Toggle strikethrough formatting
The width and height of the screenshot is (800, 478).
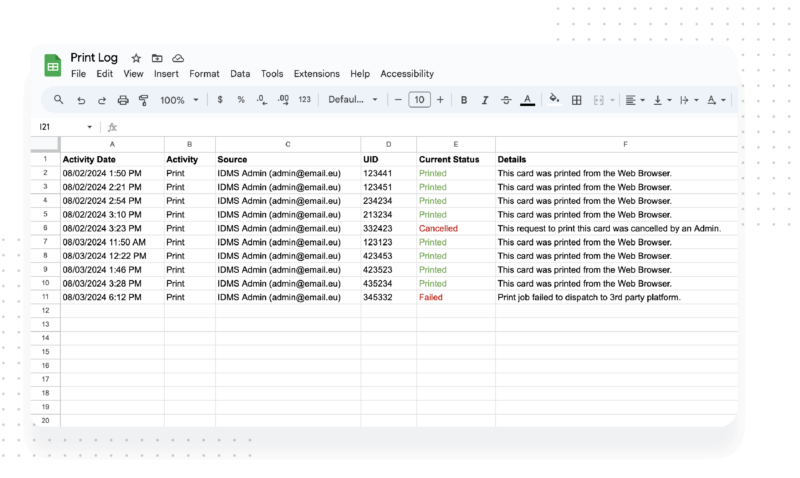(506, 100)
